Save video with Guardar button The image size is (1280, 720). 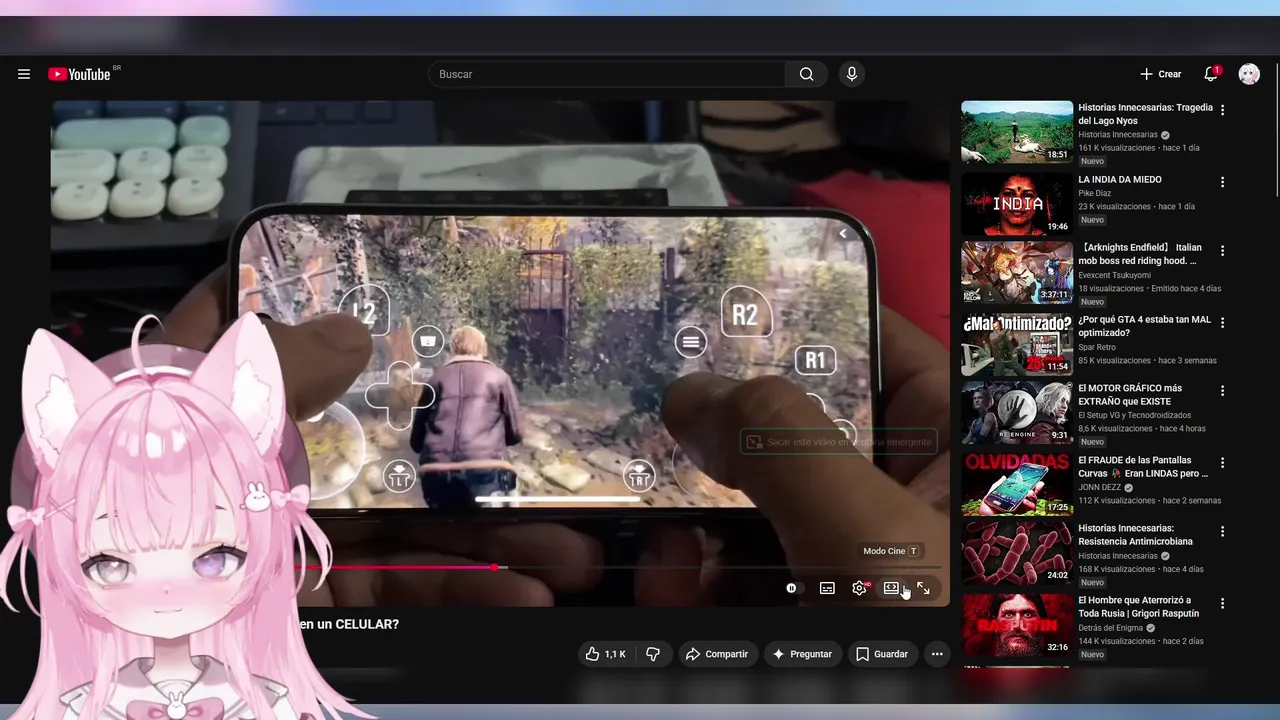(x=883, y=654)
